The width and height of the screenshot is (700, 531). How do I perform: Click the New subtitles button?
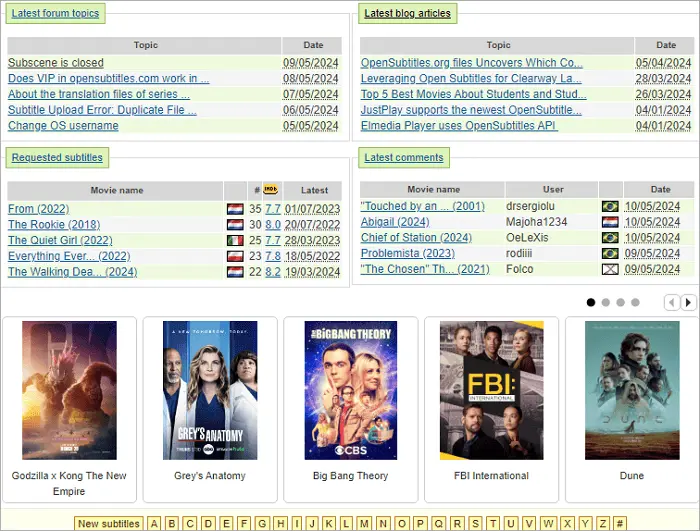(x=108, y=524)
